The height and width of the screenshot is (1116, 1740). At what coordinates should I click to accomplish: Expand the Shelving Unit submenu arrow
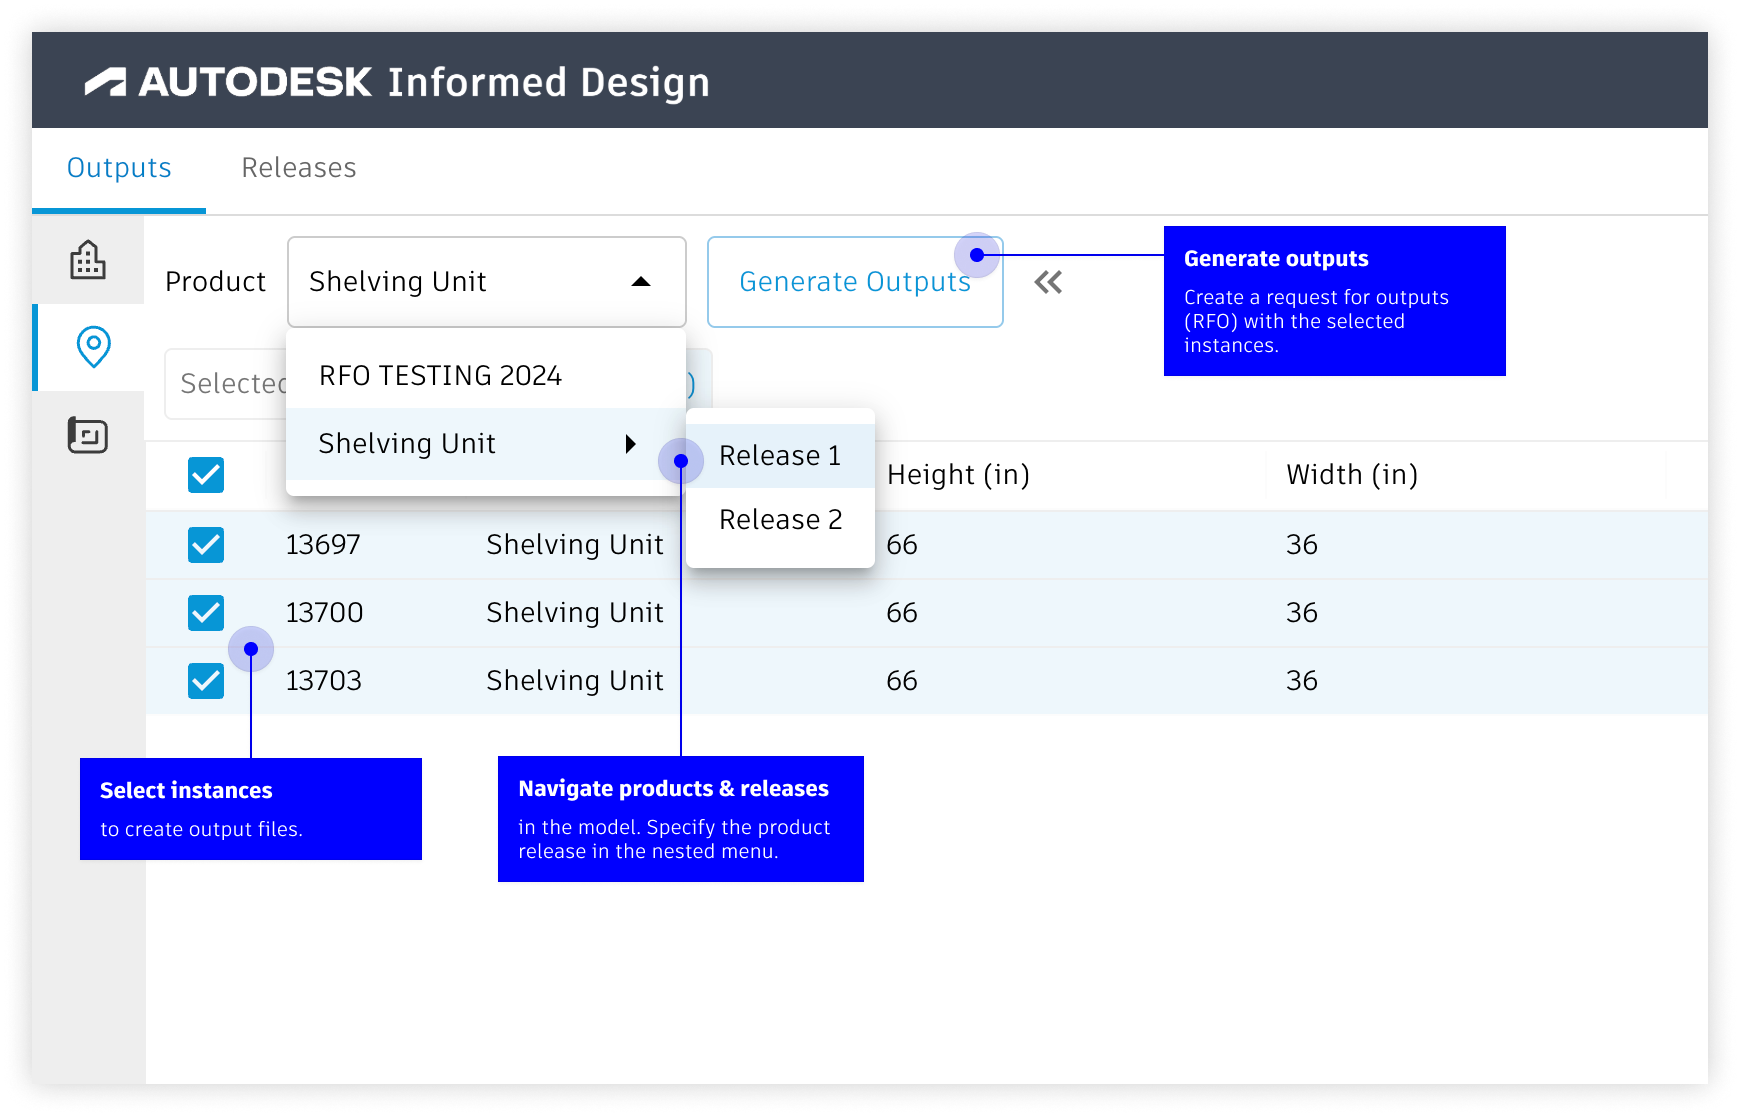(630, 444)
